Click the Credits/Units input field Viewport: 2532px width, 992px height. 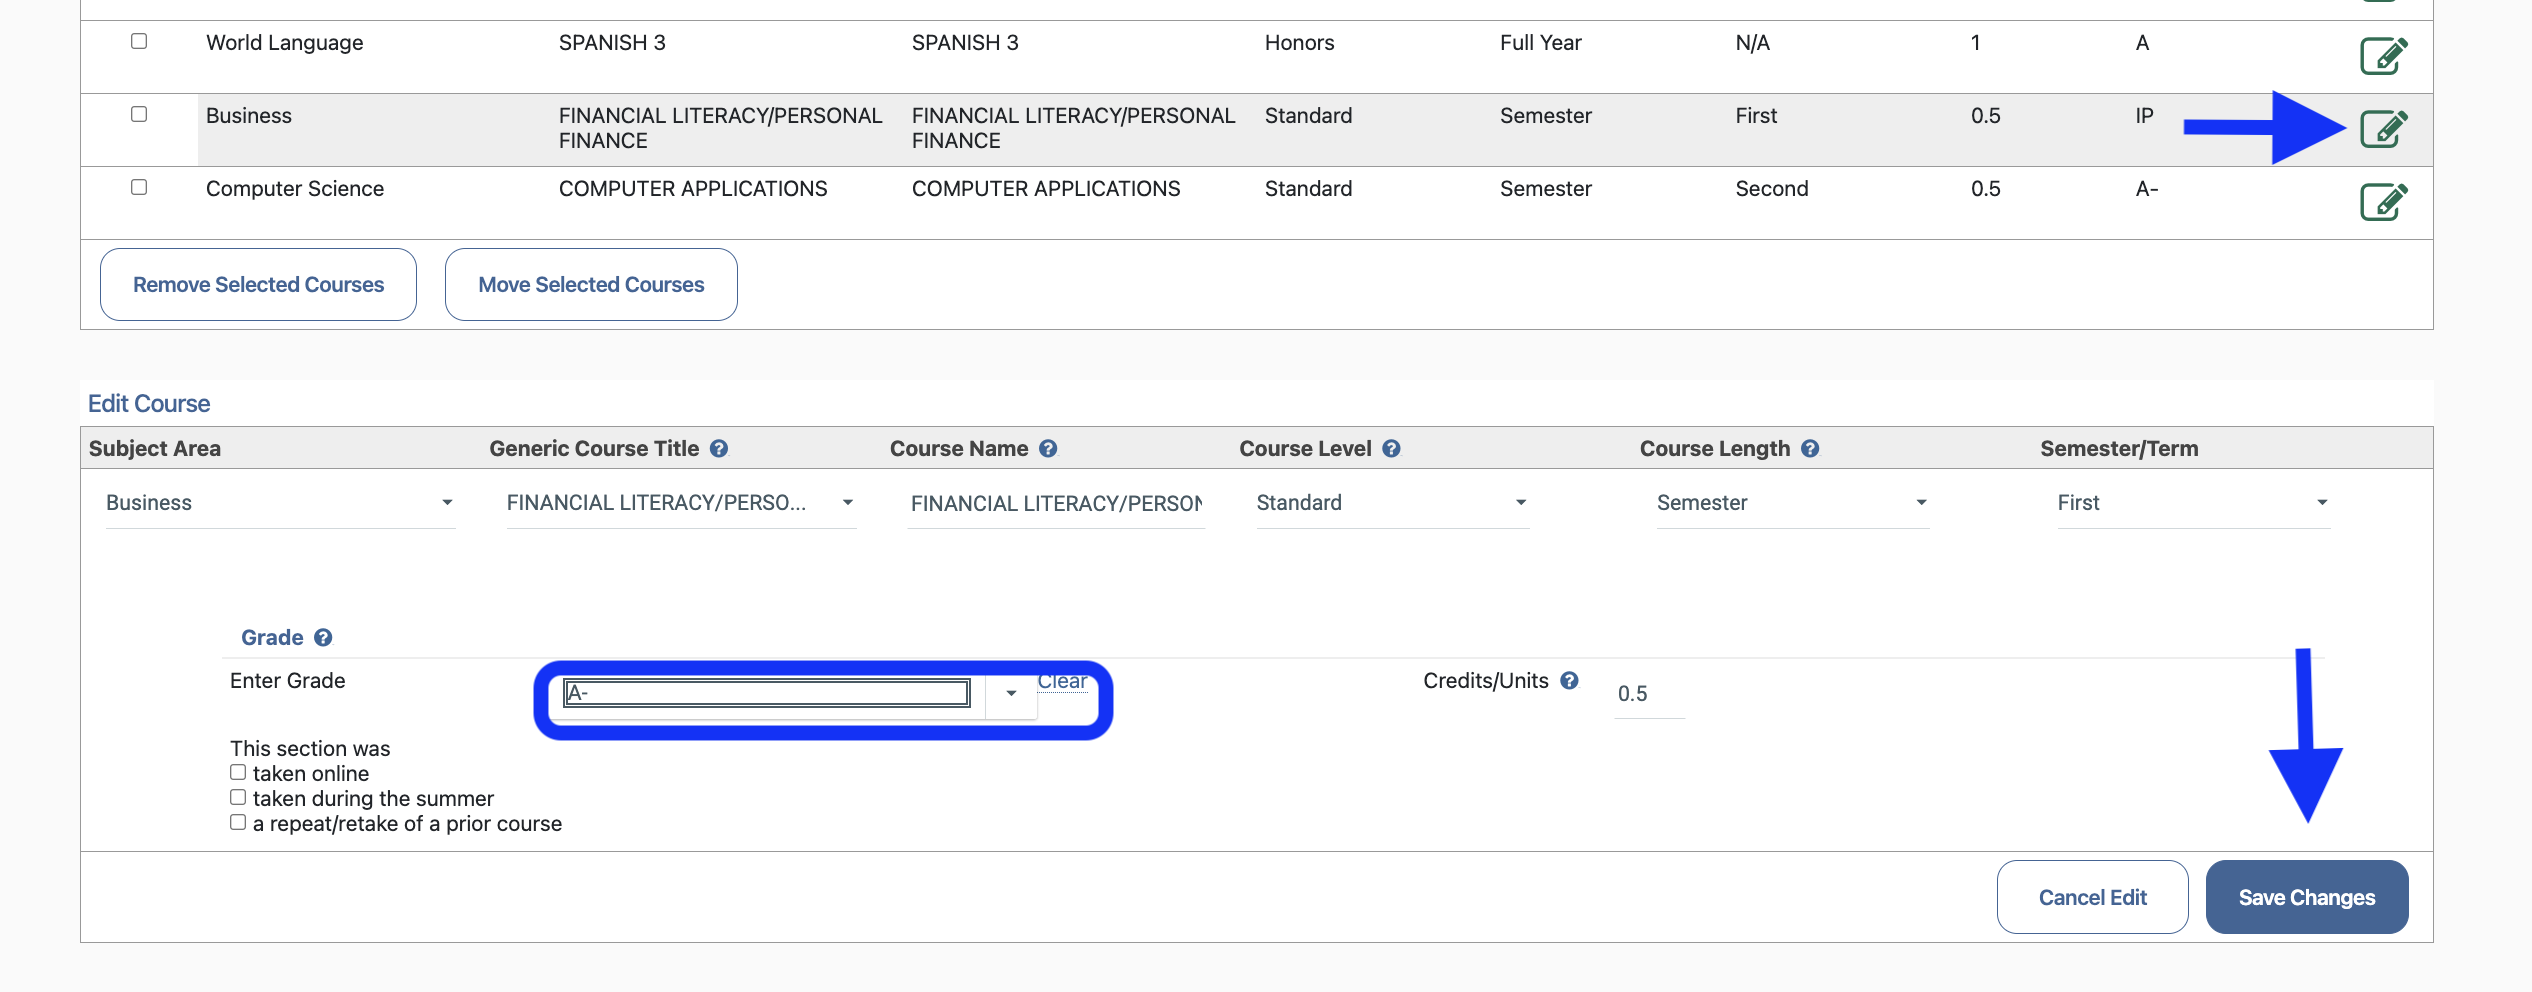click(1646, 692)
